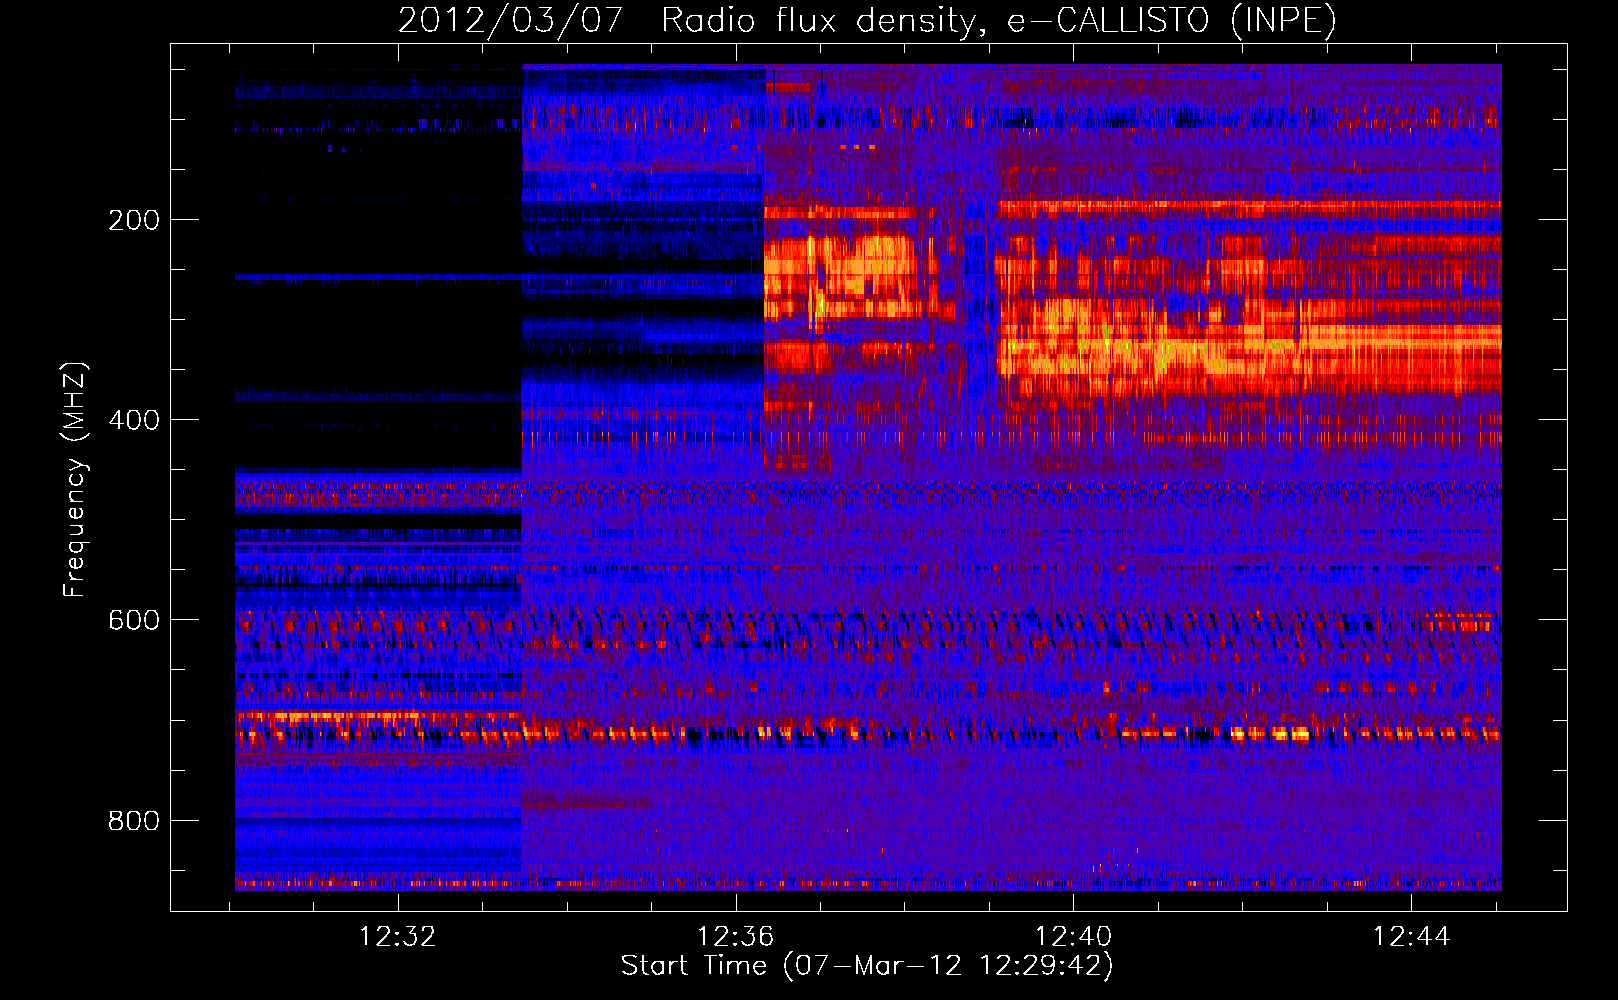
Task: Click the "200" frequency tick label
Action: [x=134, y=220]
